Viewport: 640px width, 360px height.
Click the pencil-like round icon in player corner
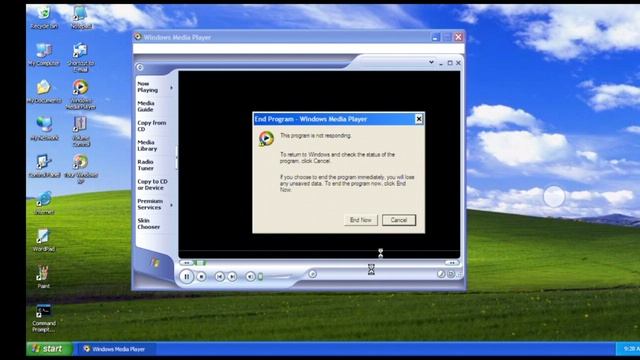441,274
